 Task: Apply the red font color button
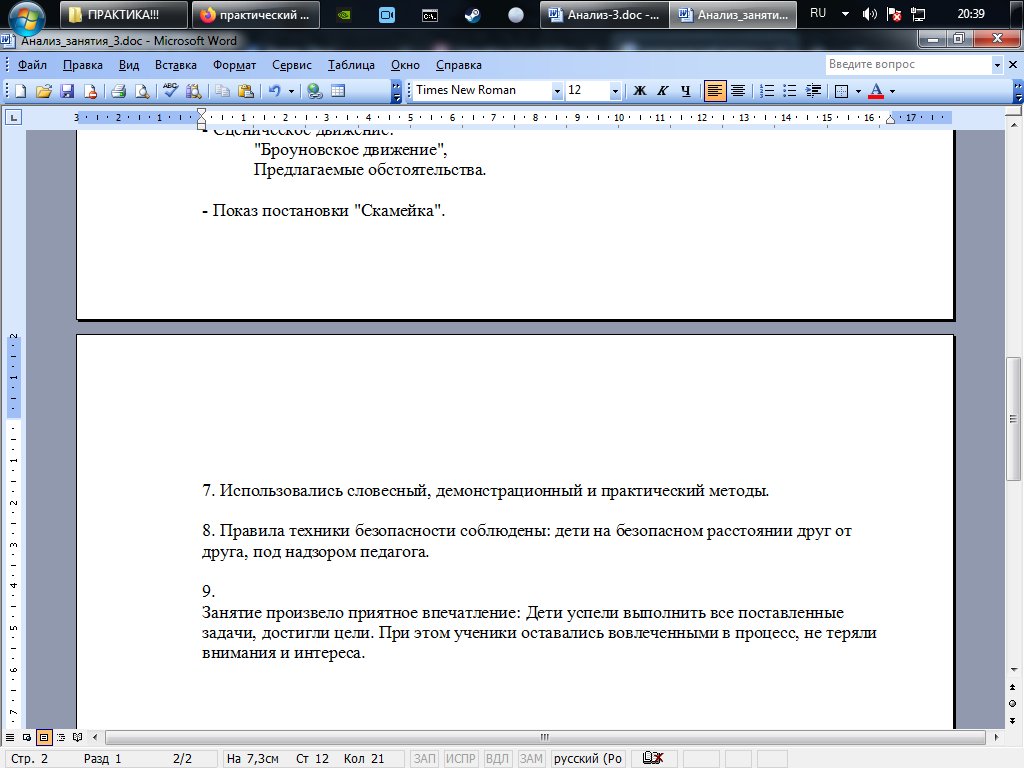tap(876, 91)
